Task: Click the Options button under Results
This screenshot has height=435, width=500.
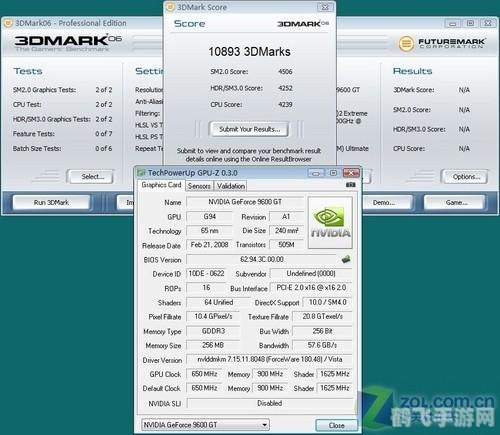Action: (464, 177)
